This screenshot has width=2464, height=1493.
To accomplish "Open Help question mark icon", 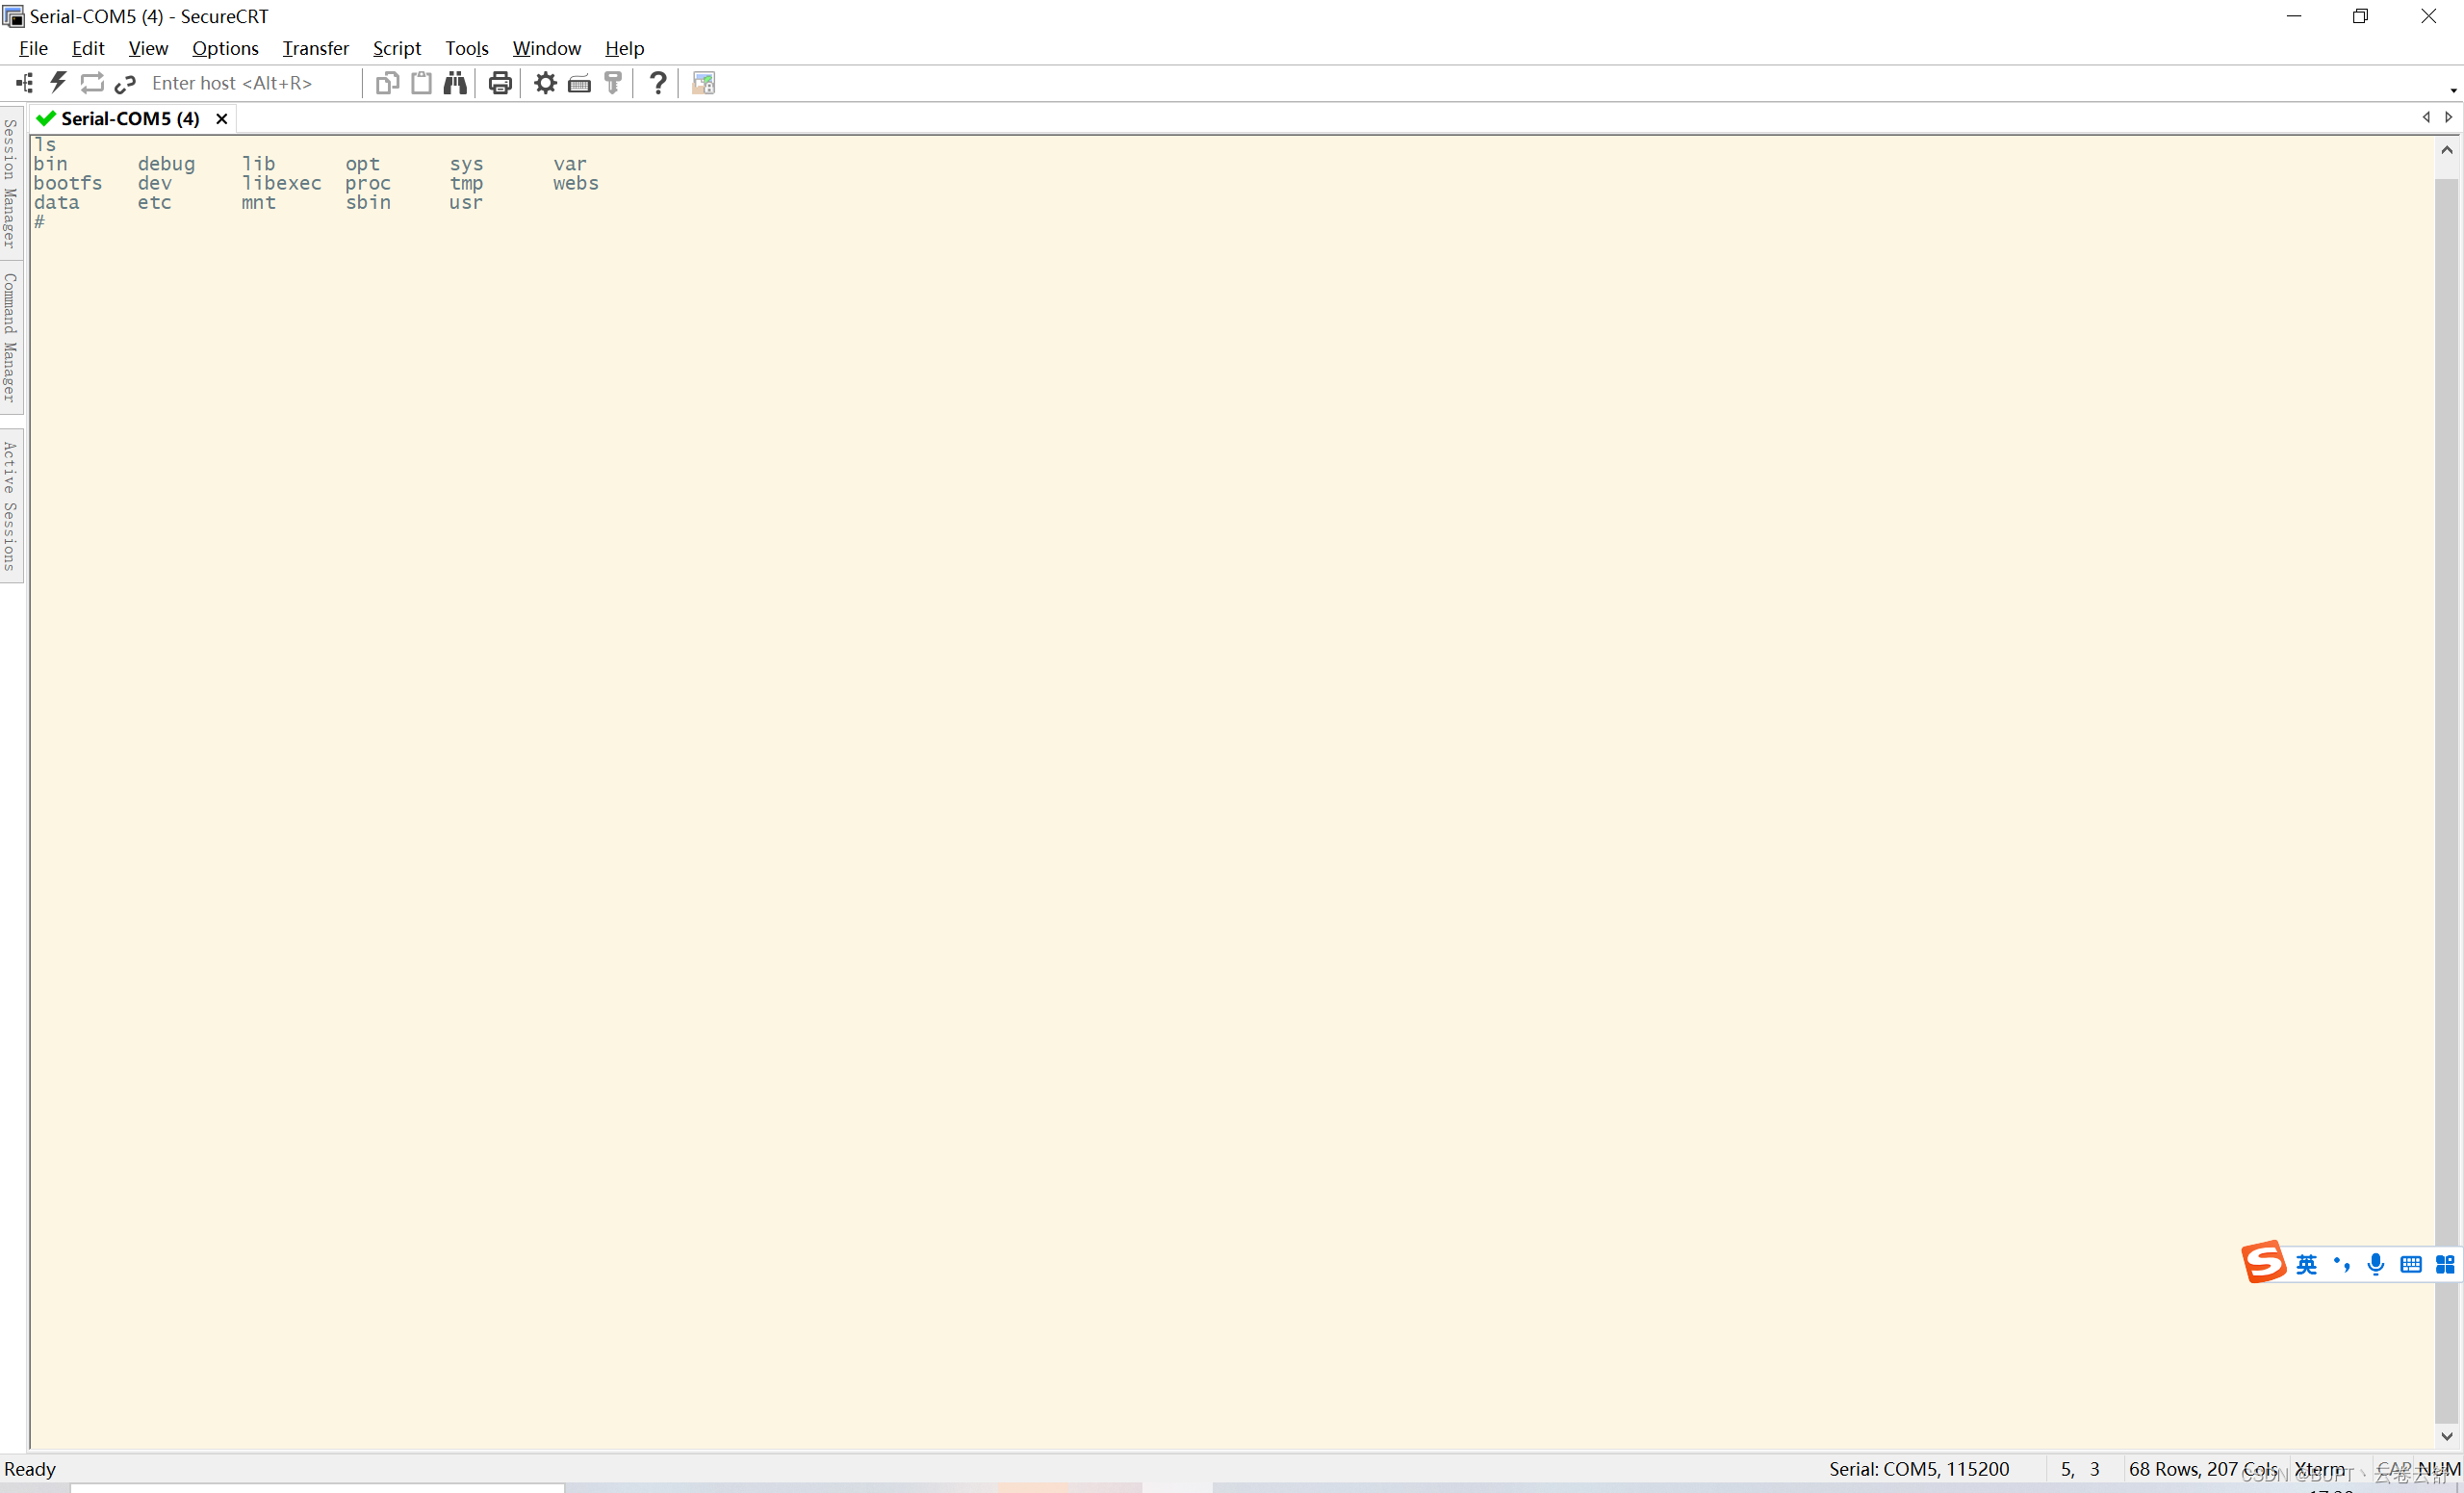I will pyautogui.click(x=658, y=83).
